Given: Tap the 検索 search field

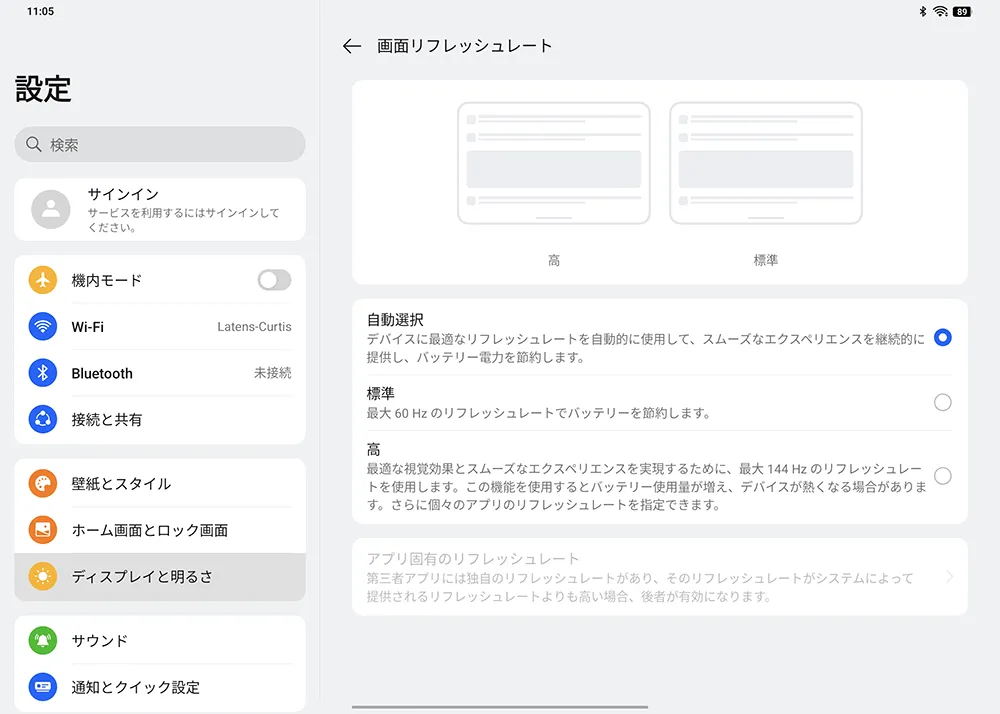Looking at the screenshot, I should pyautogui.click(x=160, y=144).
